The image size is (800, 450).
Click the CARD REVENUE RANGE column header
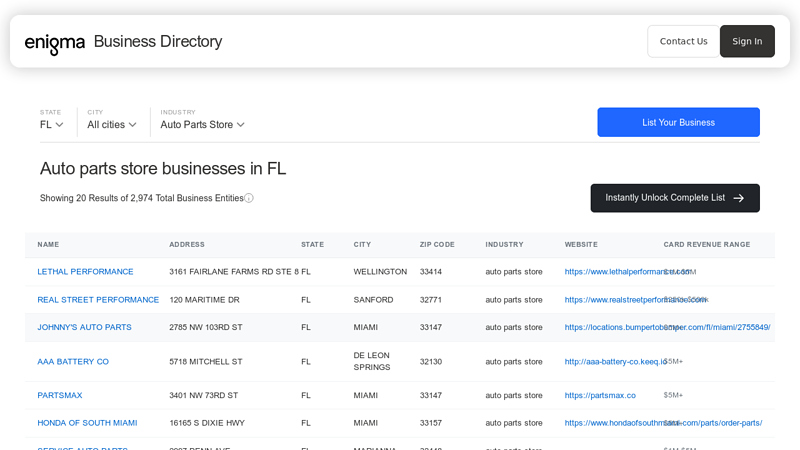coord(707,244)
